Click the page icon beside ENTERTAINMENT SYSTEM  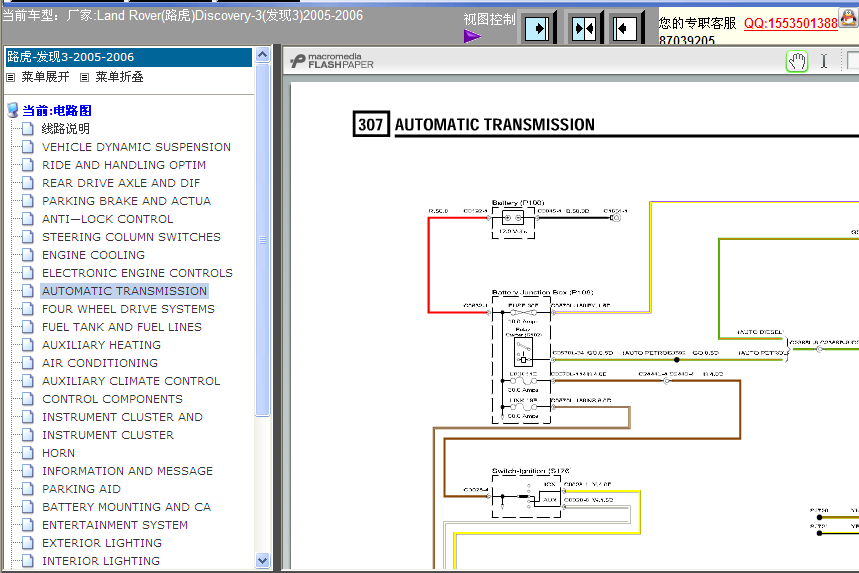27,525
